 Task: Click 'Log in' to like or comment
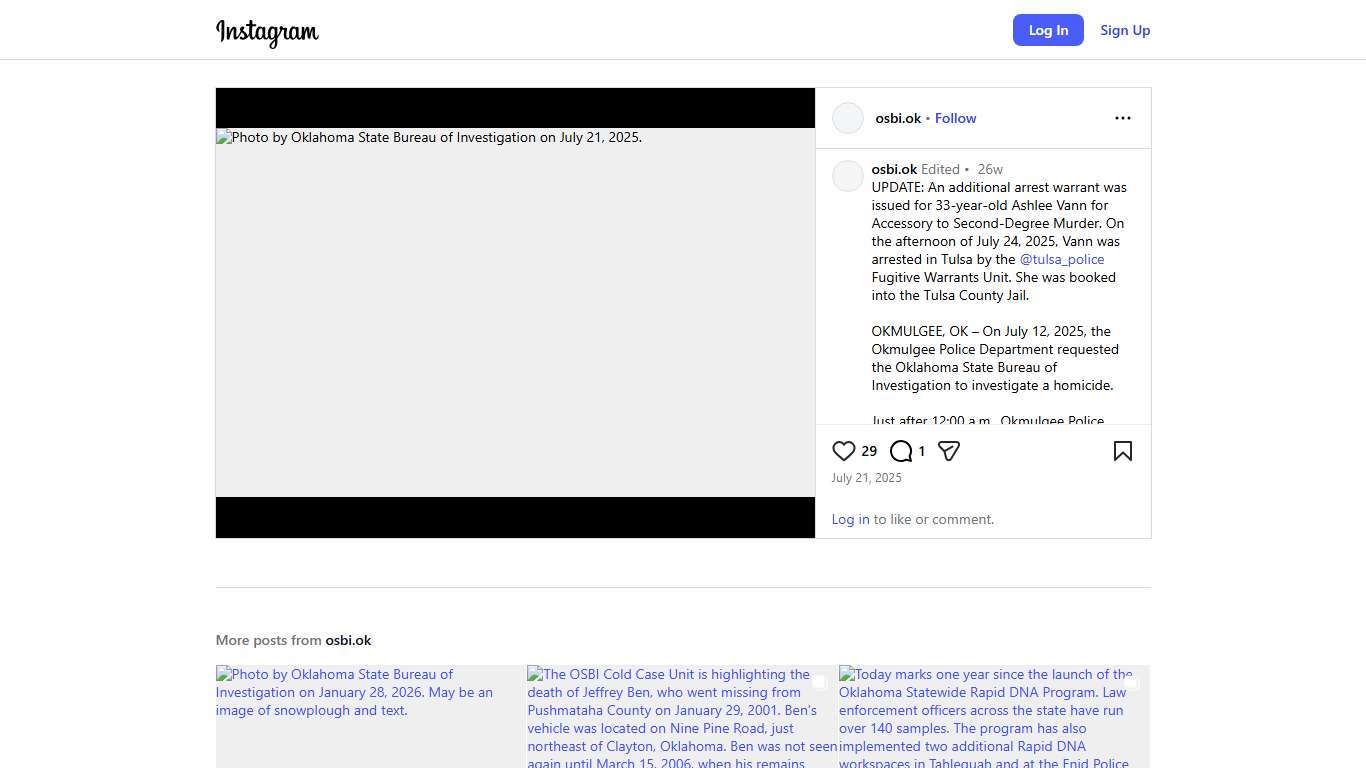tap(850, 519)
